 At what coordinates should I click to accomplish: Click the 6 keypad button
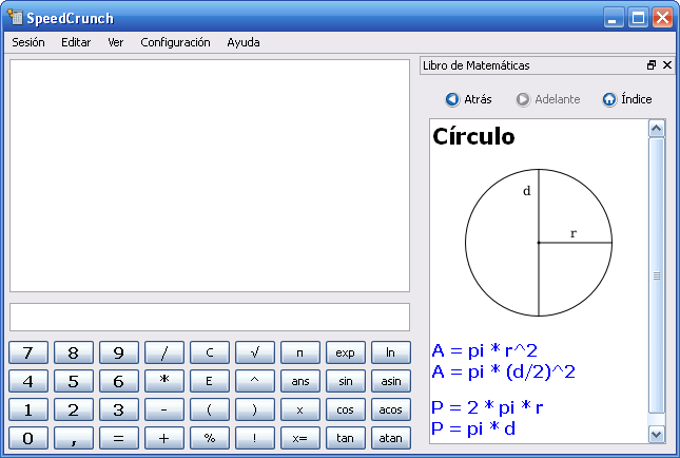[x=119, y=381]
